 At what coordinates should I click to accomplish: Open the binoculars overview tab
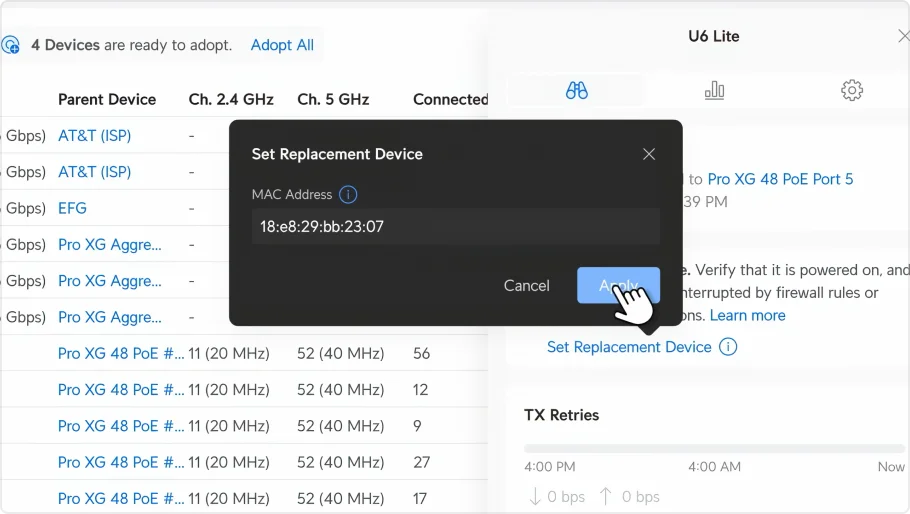(x=576, y=90)
